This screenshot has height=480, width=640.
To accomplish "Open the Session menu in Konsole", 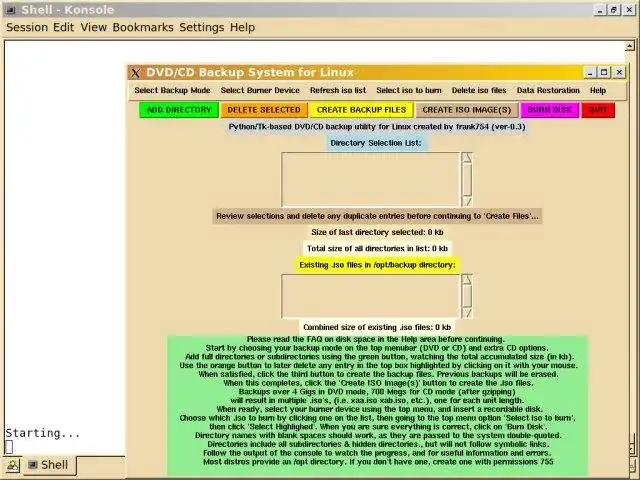I will click(x=27, y=27).
